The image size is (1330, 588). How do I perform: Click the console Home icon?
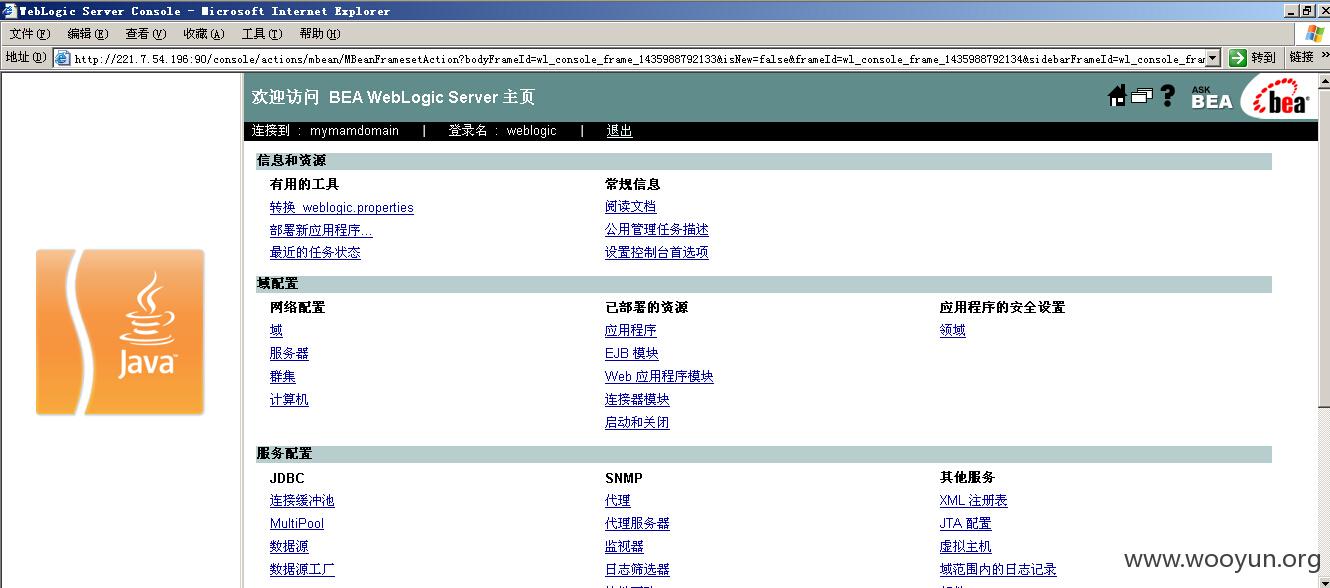(1117, 96)
